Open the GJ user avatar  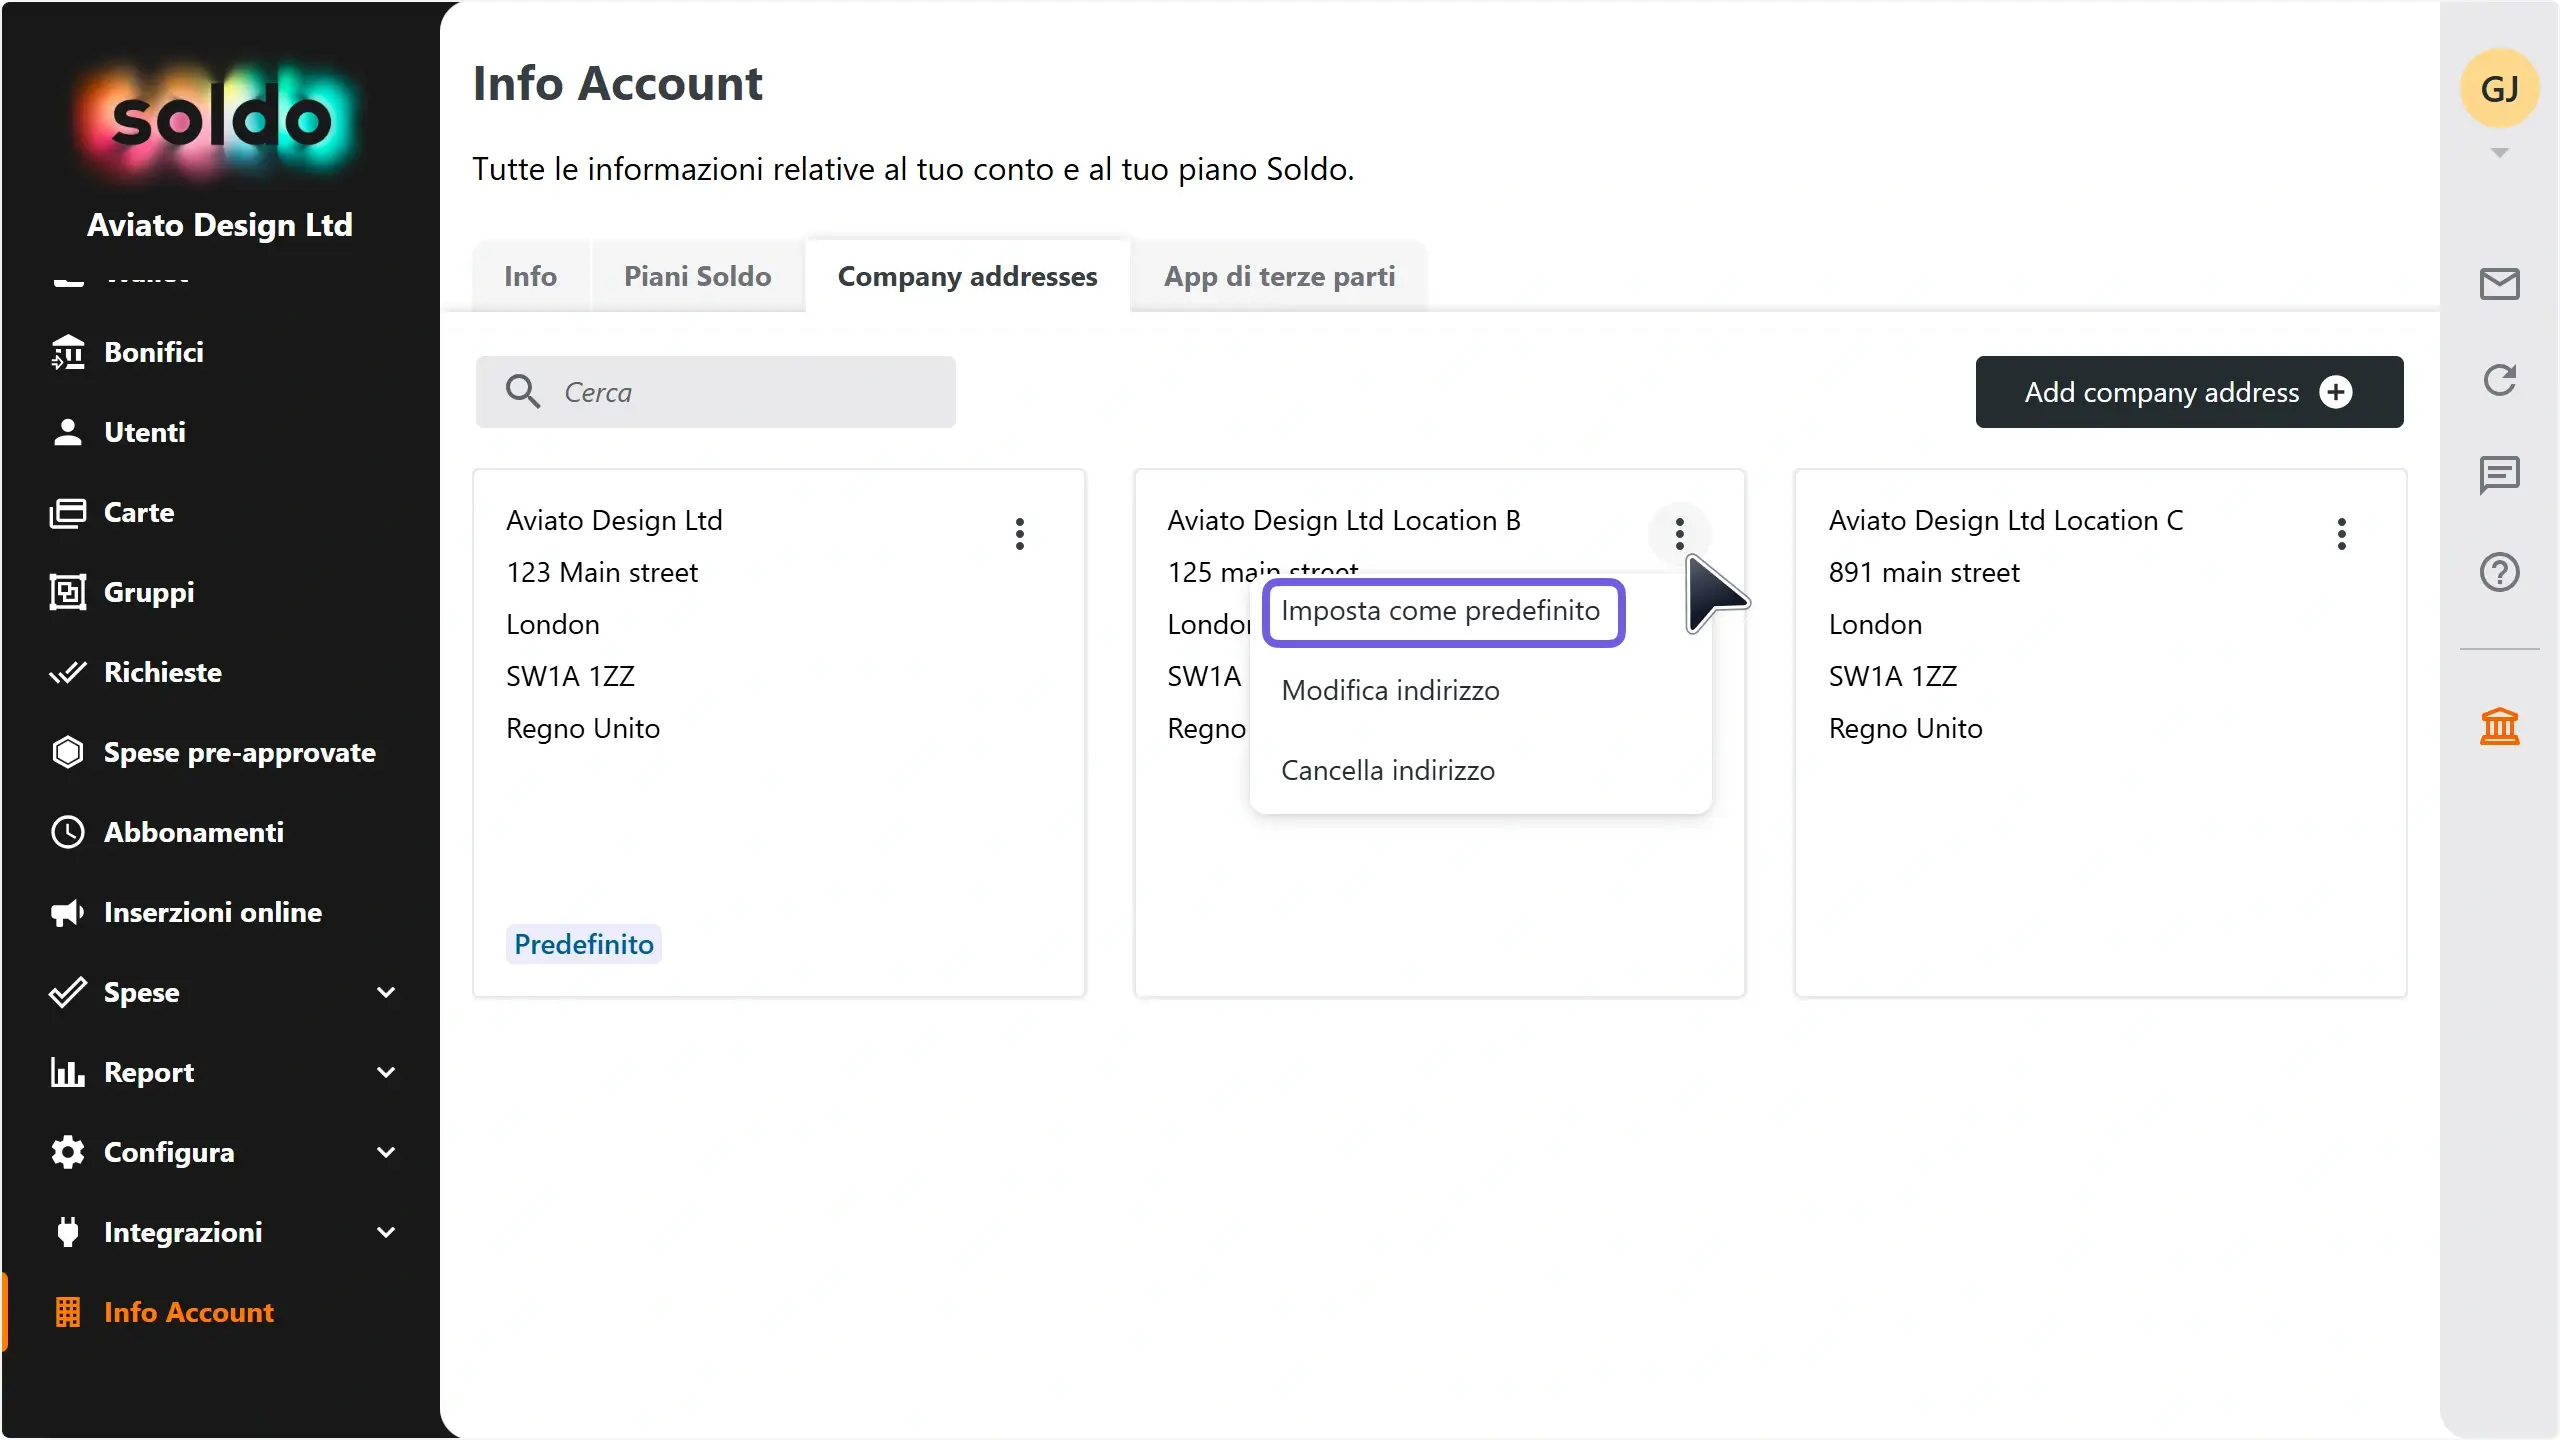2499,88
